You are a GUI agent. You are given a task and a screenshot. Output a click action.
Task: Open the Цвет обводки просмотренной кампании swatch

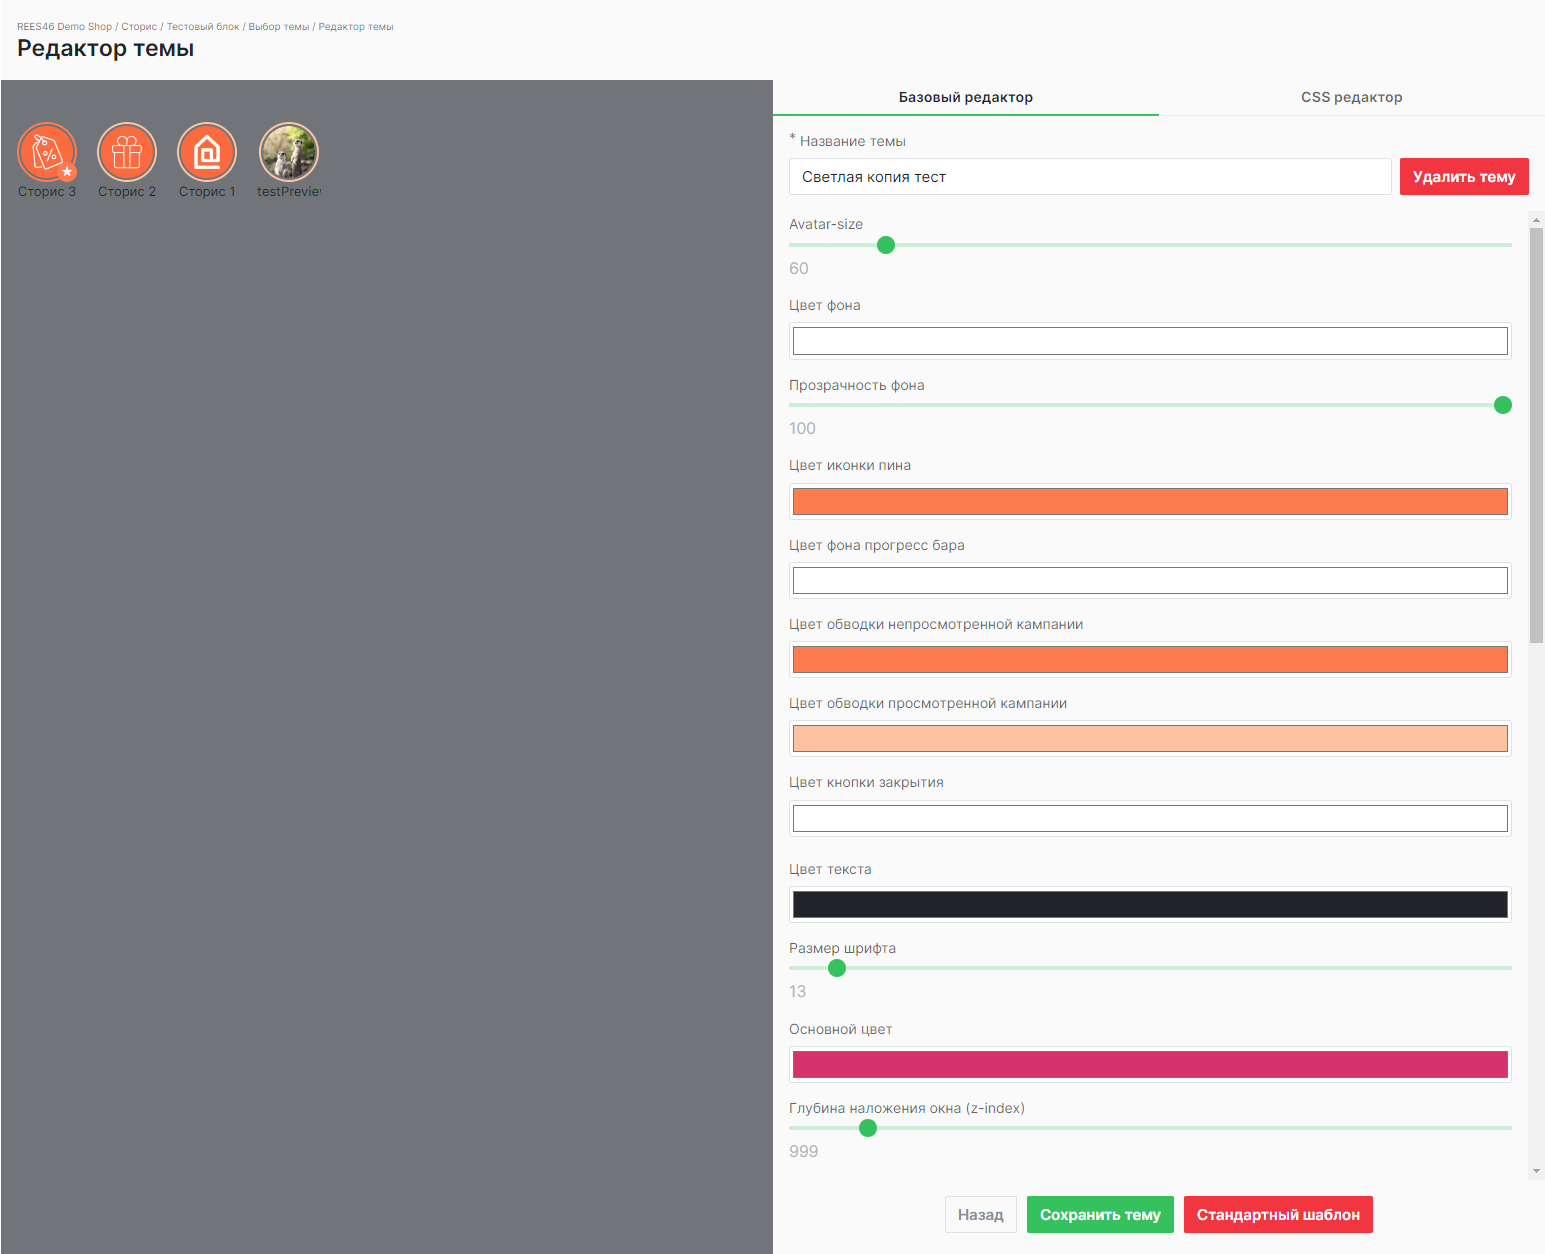[1149, 739]
